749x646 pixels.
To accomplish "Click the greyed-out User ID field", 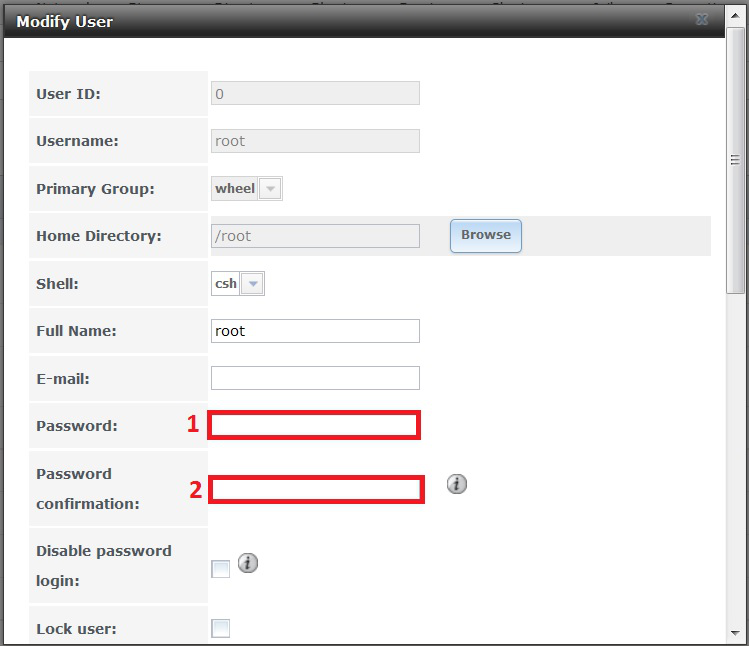I will coord(315,93).
